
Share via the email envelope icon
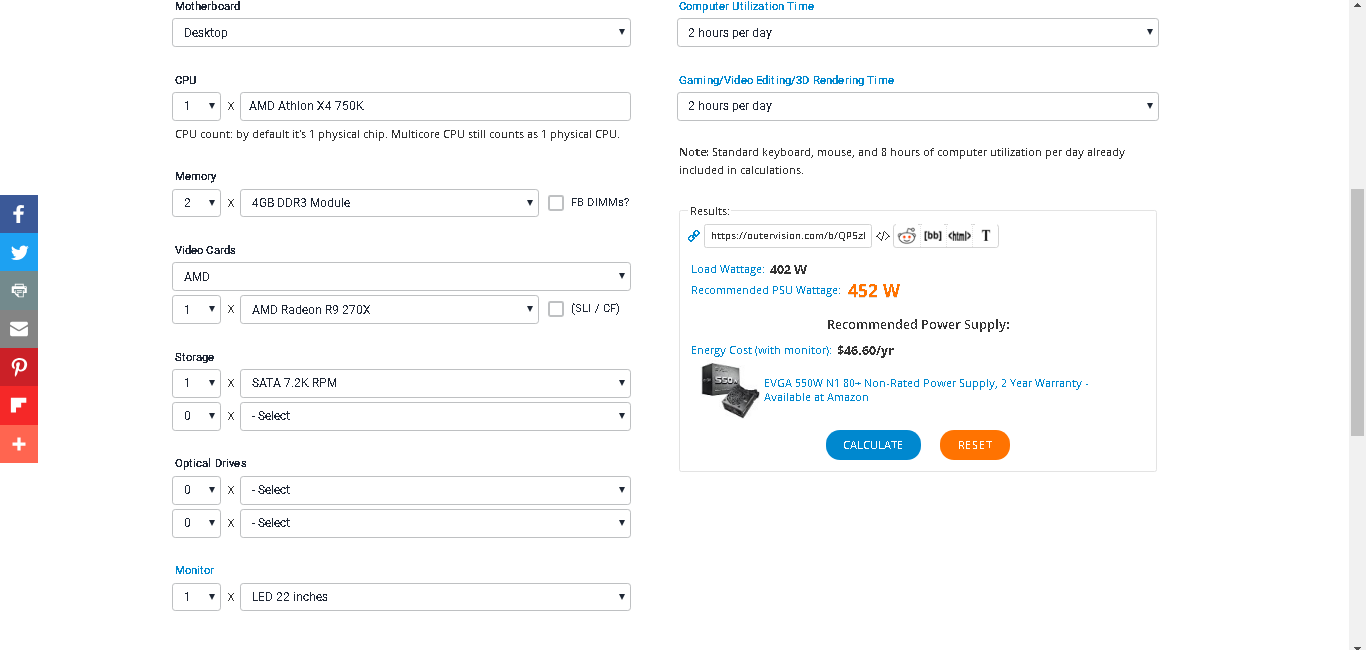pyautogui.click(x=19, y=329)
